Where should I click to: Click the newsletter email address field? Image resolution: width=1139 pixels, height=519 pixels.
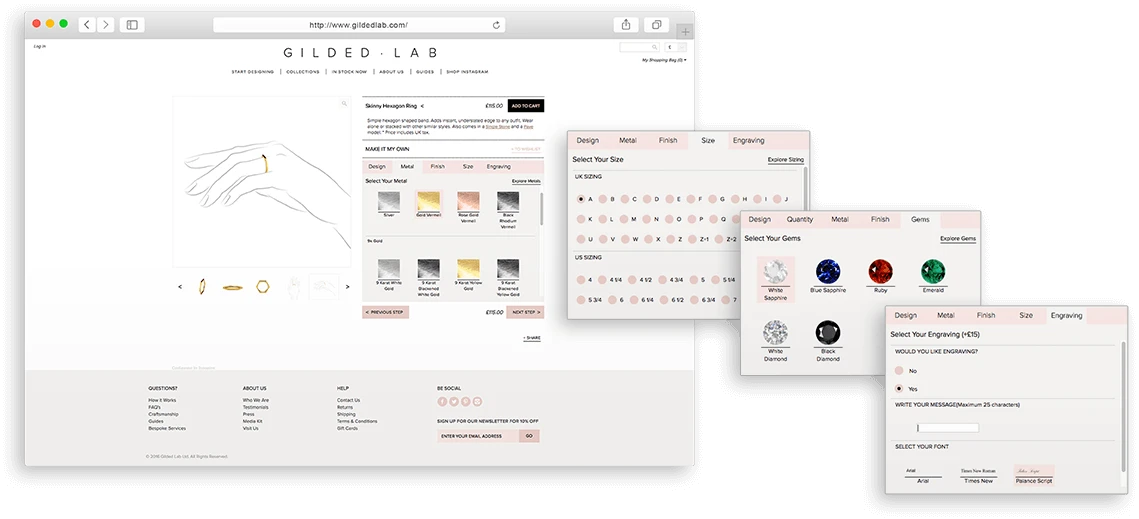pyautogui.click(x=477, y=436)
